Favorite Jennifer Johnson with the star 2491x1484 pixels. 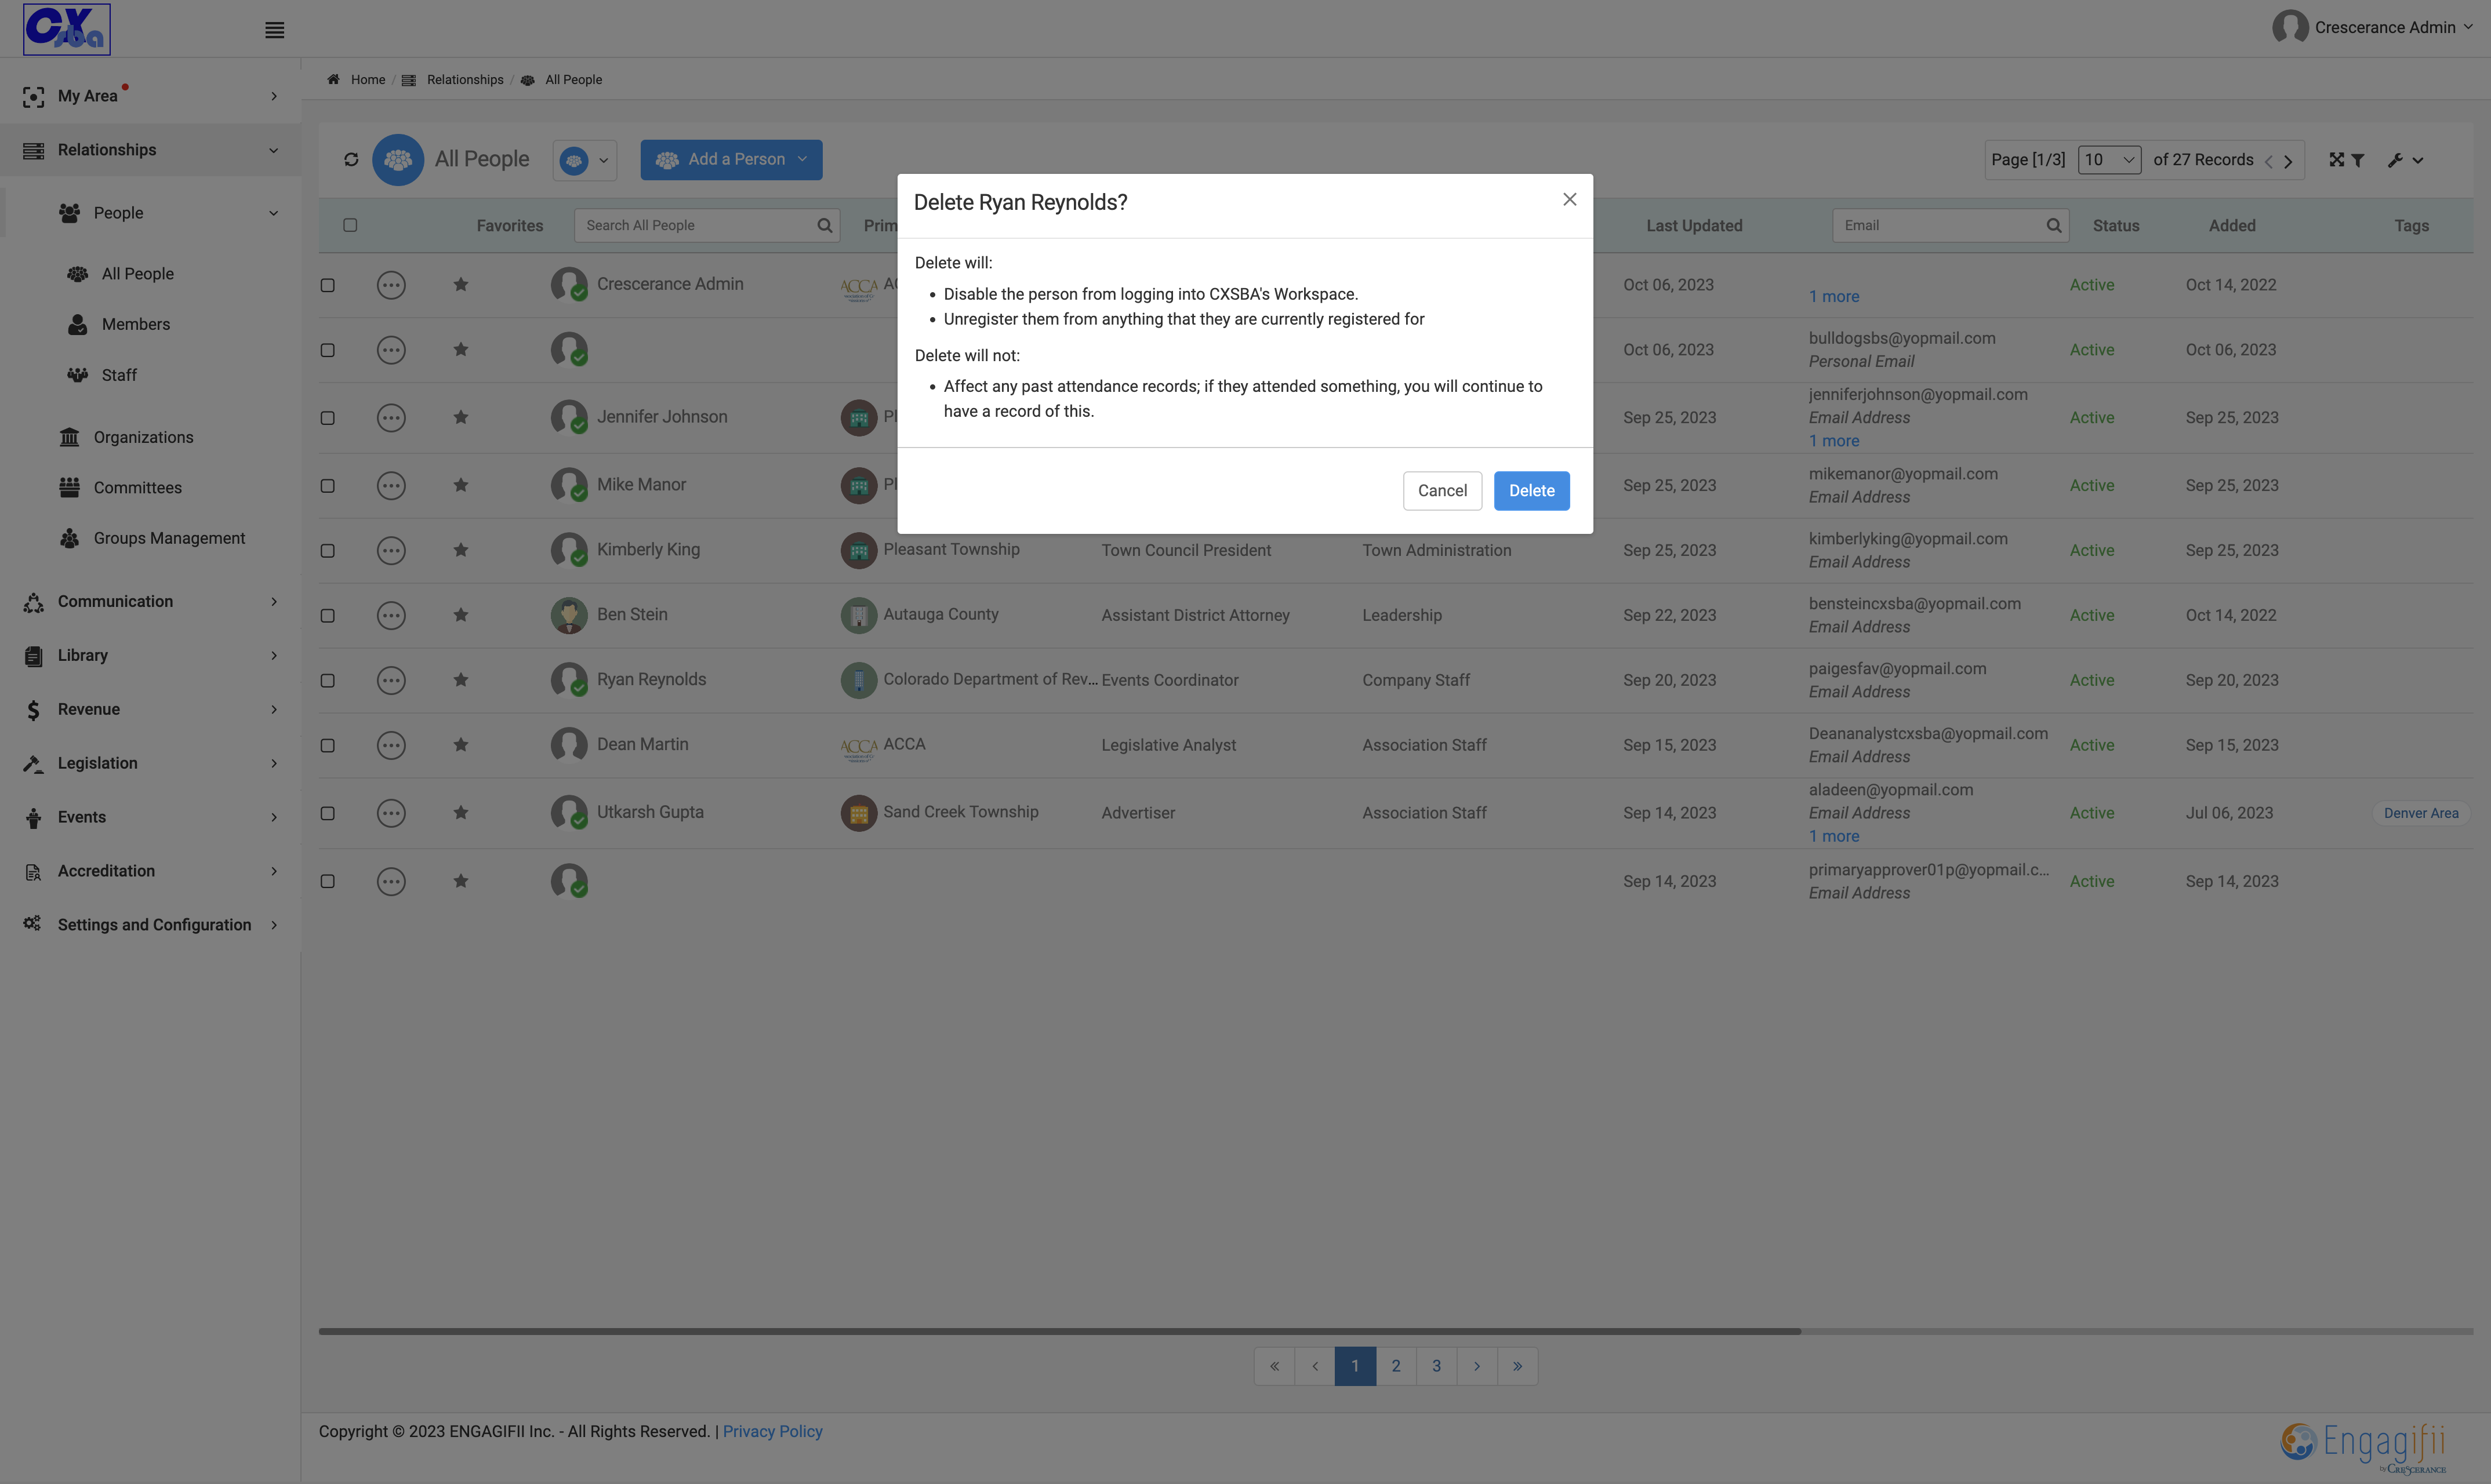[460, 418]
